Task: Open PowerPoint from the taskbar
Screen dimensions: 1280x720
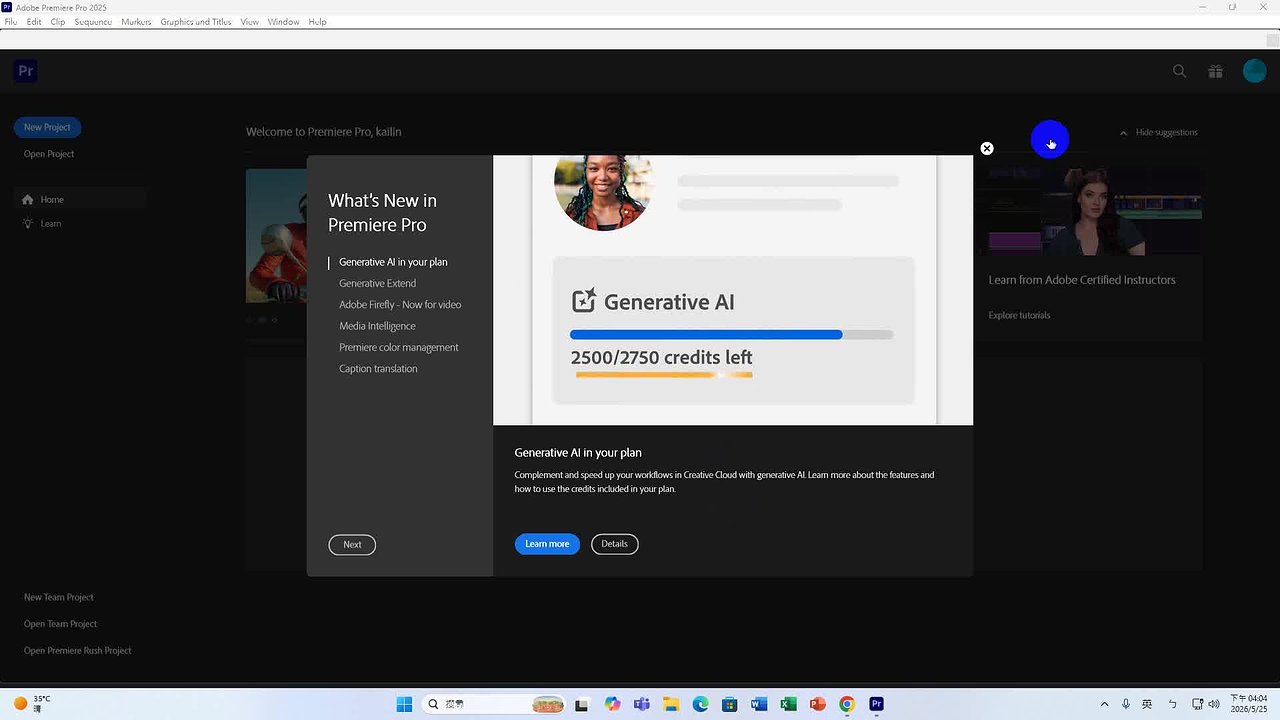Action: pos(818,704)
